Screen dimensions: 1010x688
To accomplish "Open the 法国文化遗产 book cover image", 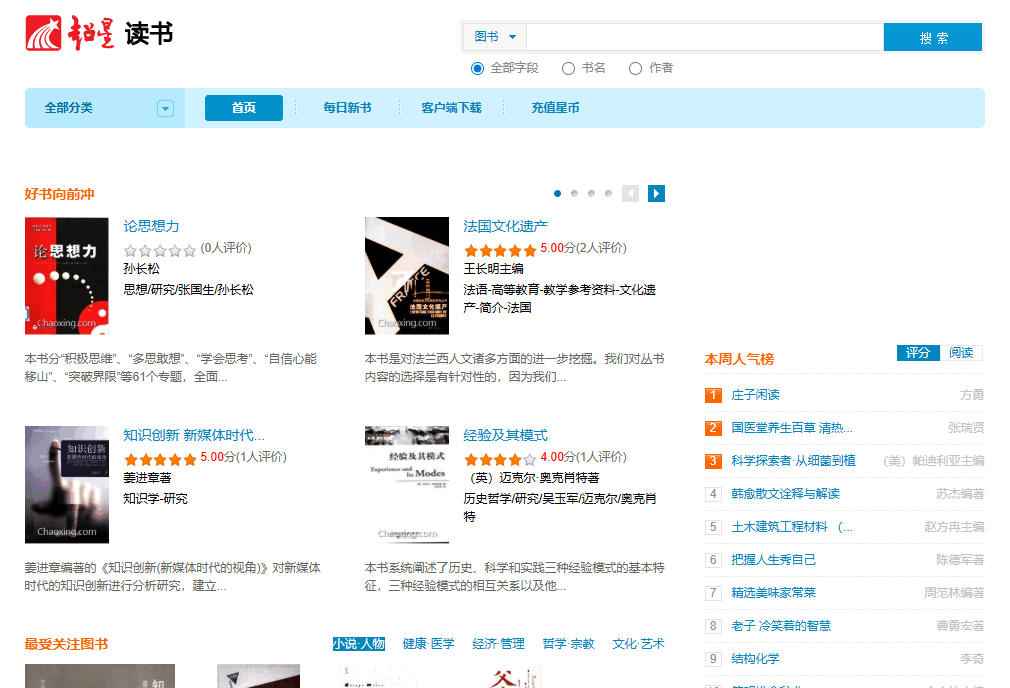I will click(x=407, y=276).
